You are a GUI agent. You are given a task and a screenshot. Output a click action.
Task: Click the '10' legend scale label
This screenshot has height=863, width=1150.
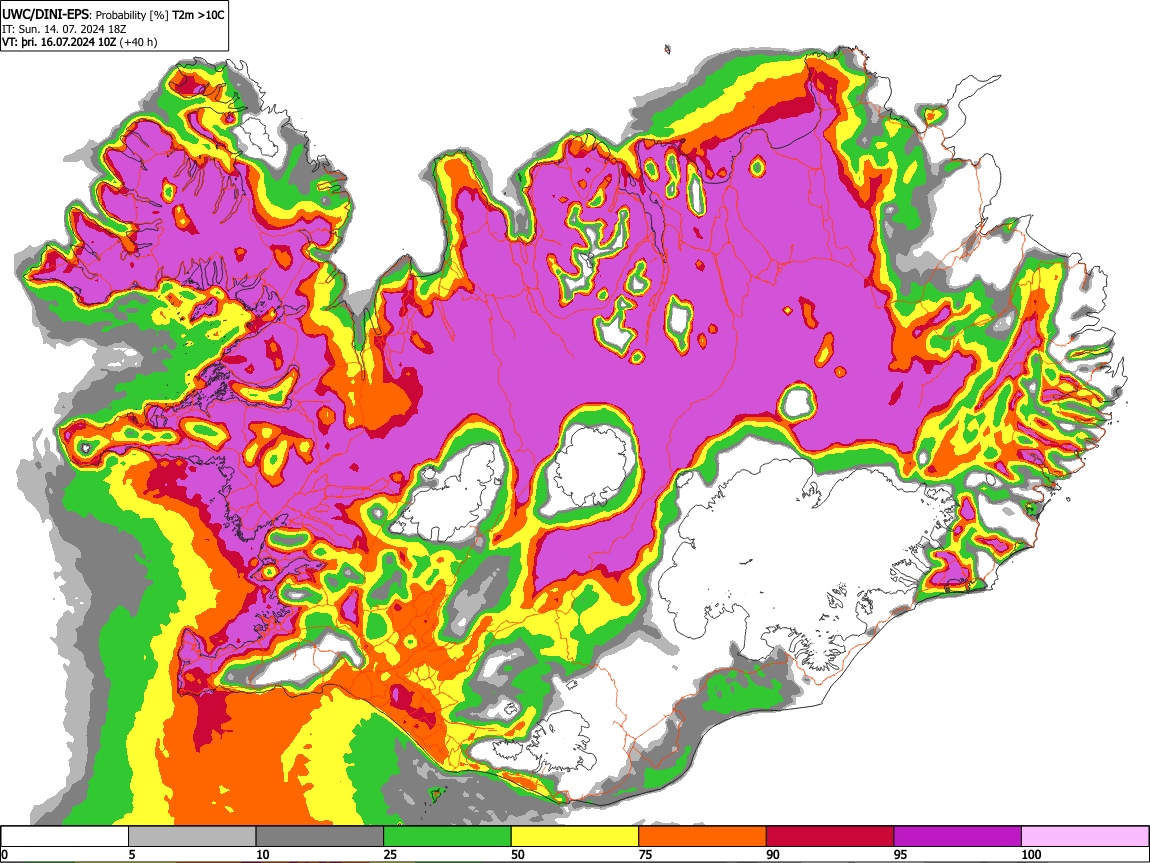coord(263,854)
